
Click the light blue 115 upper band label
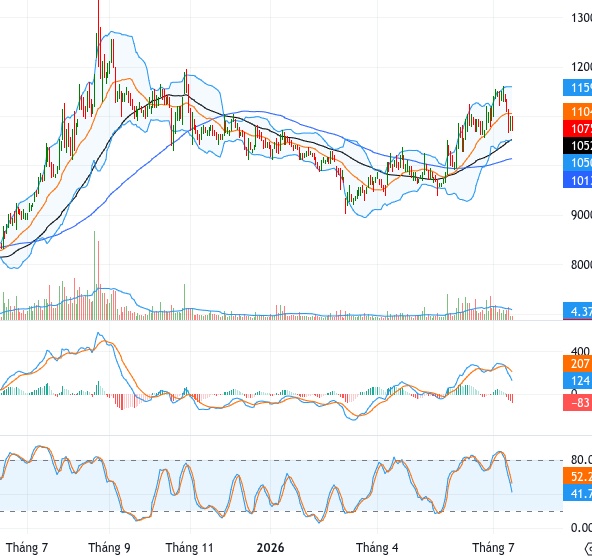click(577, 88)
